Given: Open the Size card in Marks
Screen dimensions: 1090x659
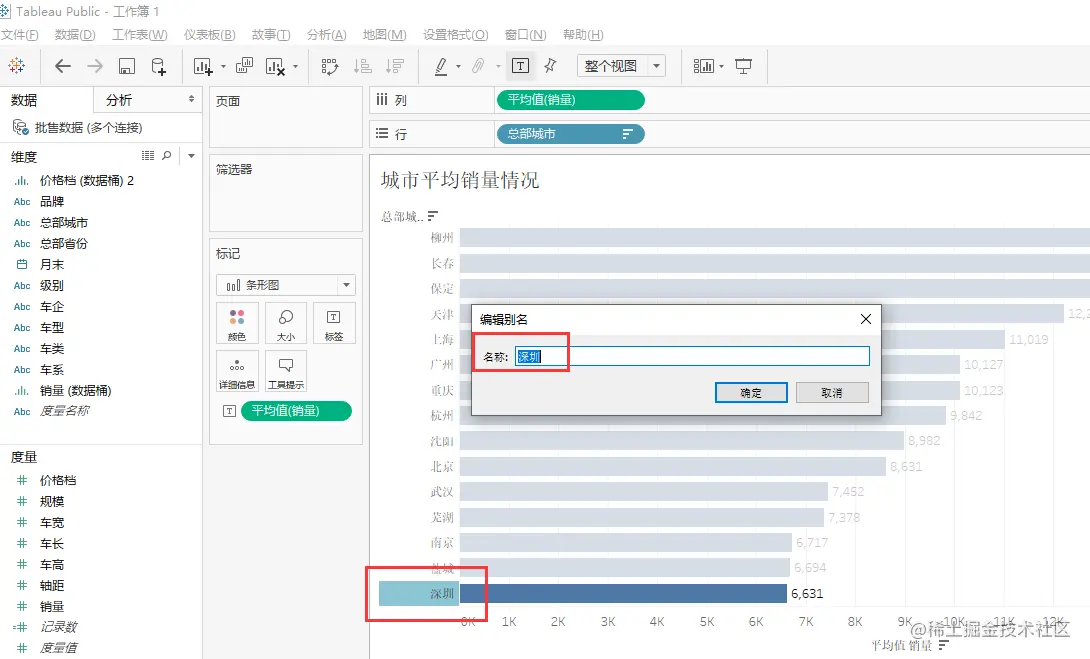Looking at the screenshot, I should point(286,323).
